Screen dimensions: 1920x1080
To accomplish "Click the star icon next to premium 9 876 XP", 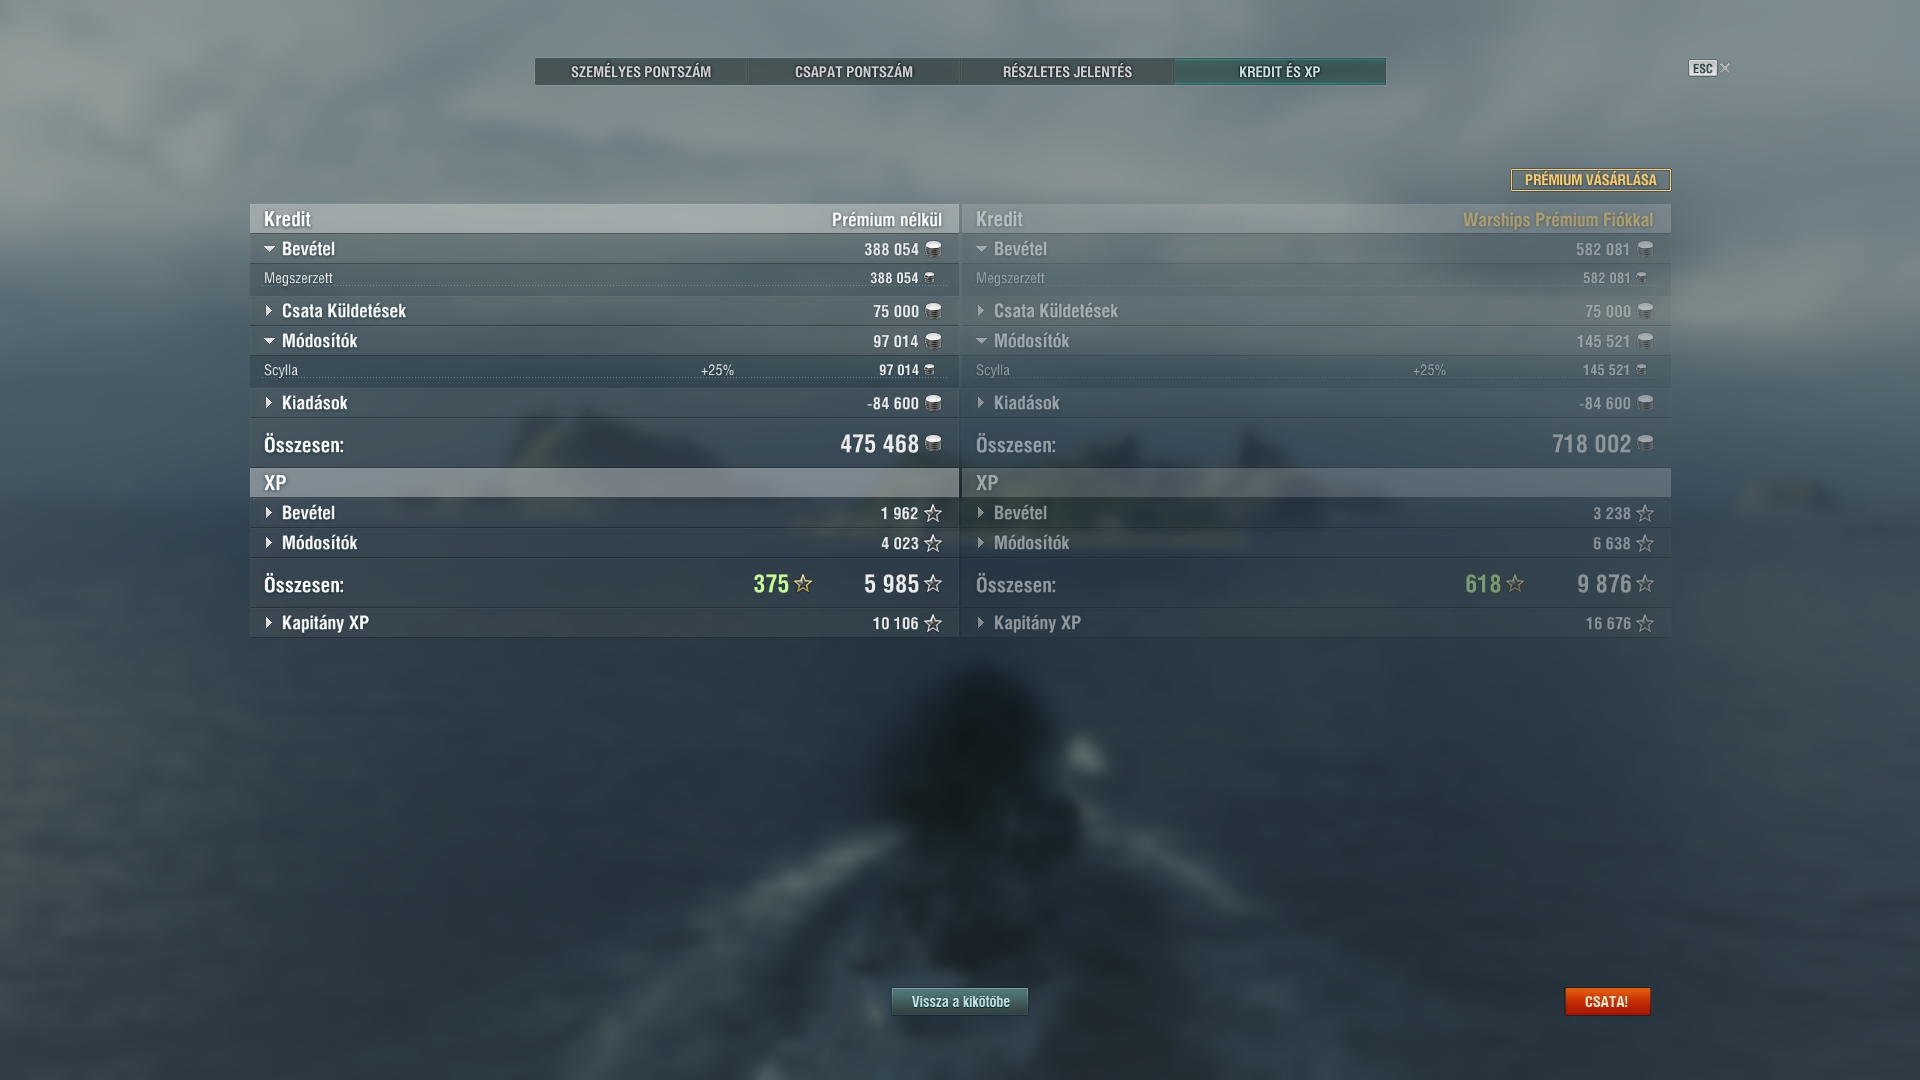I will pos(1645,583).
